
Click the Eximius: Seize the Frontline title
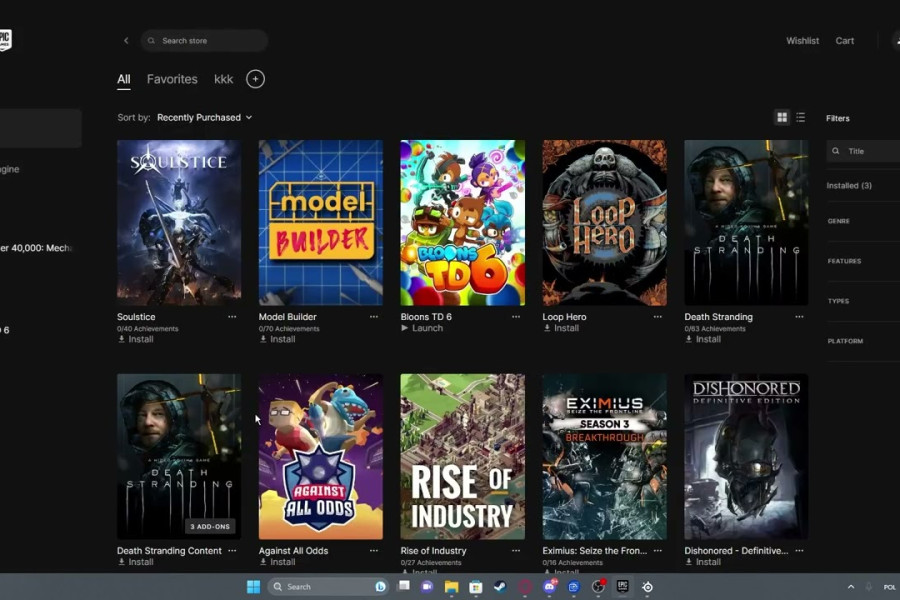(x=595, y=551)
